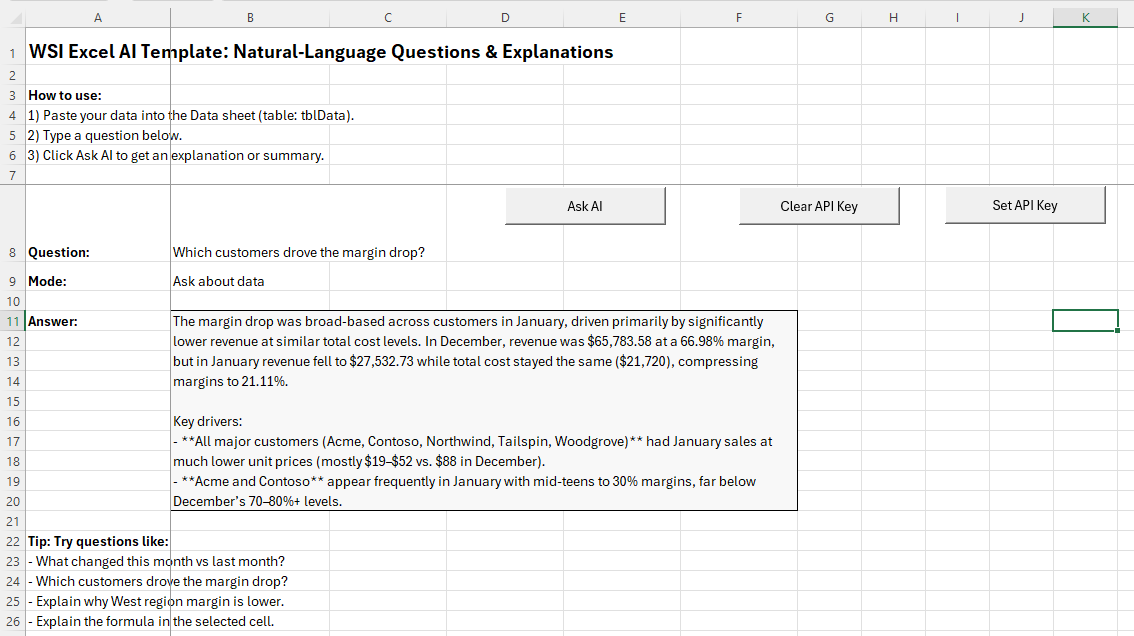Click column K header
The height and width of the screenshot is (636, 1134).
[1085, 17]
